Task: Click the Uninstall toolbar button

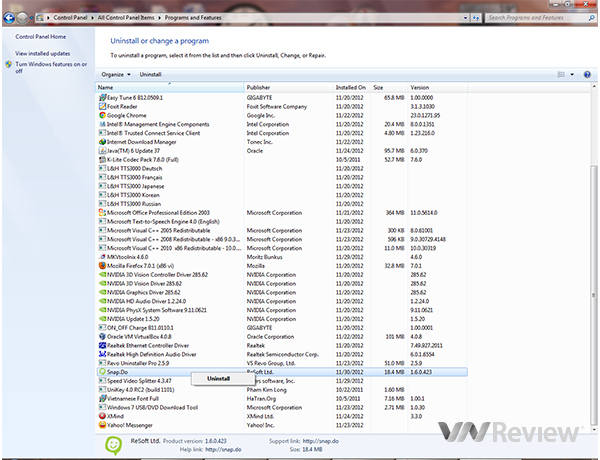Action: click(150, 74)
